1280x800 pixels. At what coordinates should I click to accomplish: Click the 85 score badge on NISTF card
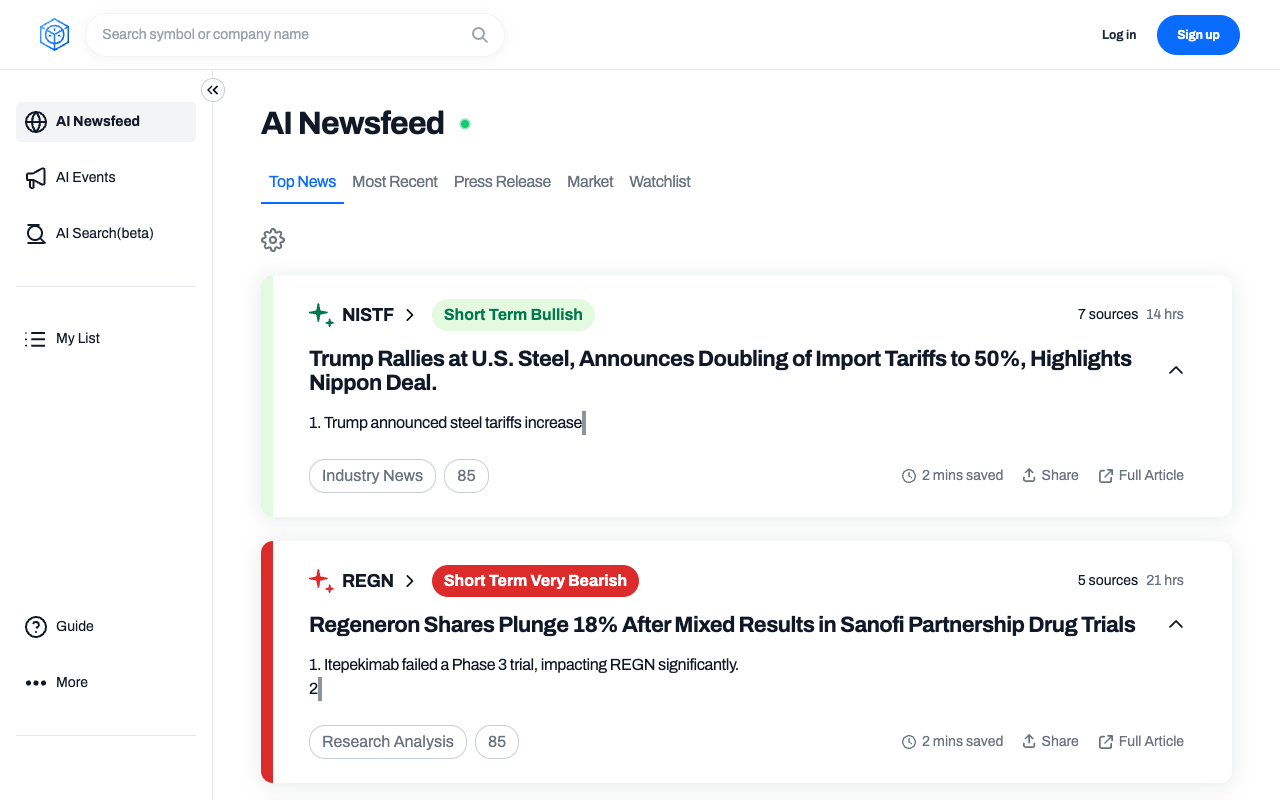tap(466, 476)
